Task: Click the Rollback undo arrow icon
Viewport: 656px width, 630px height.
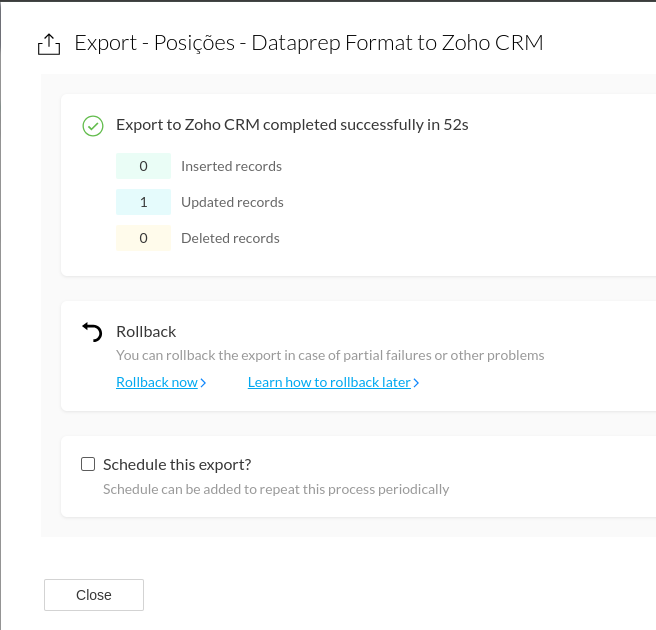Action: tap(92, 332)
